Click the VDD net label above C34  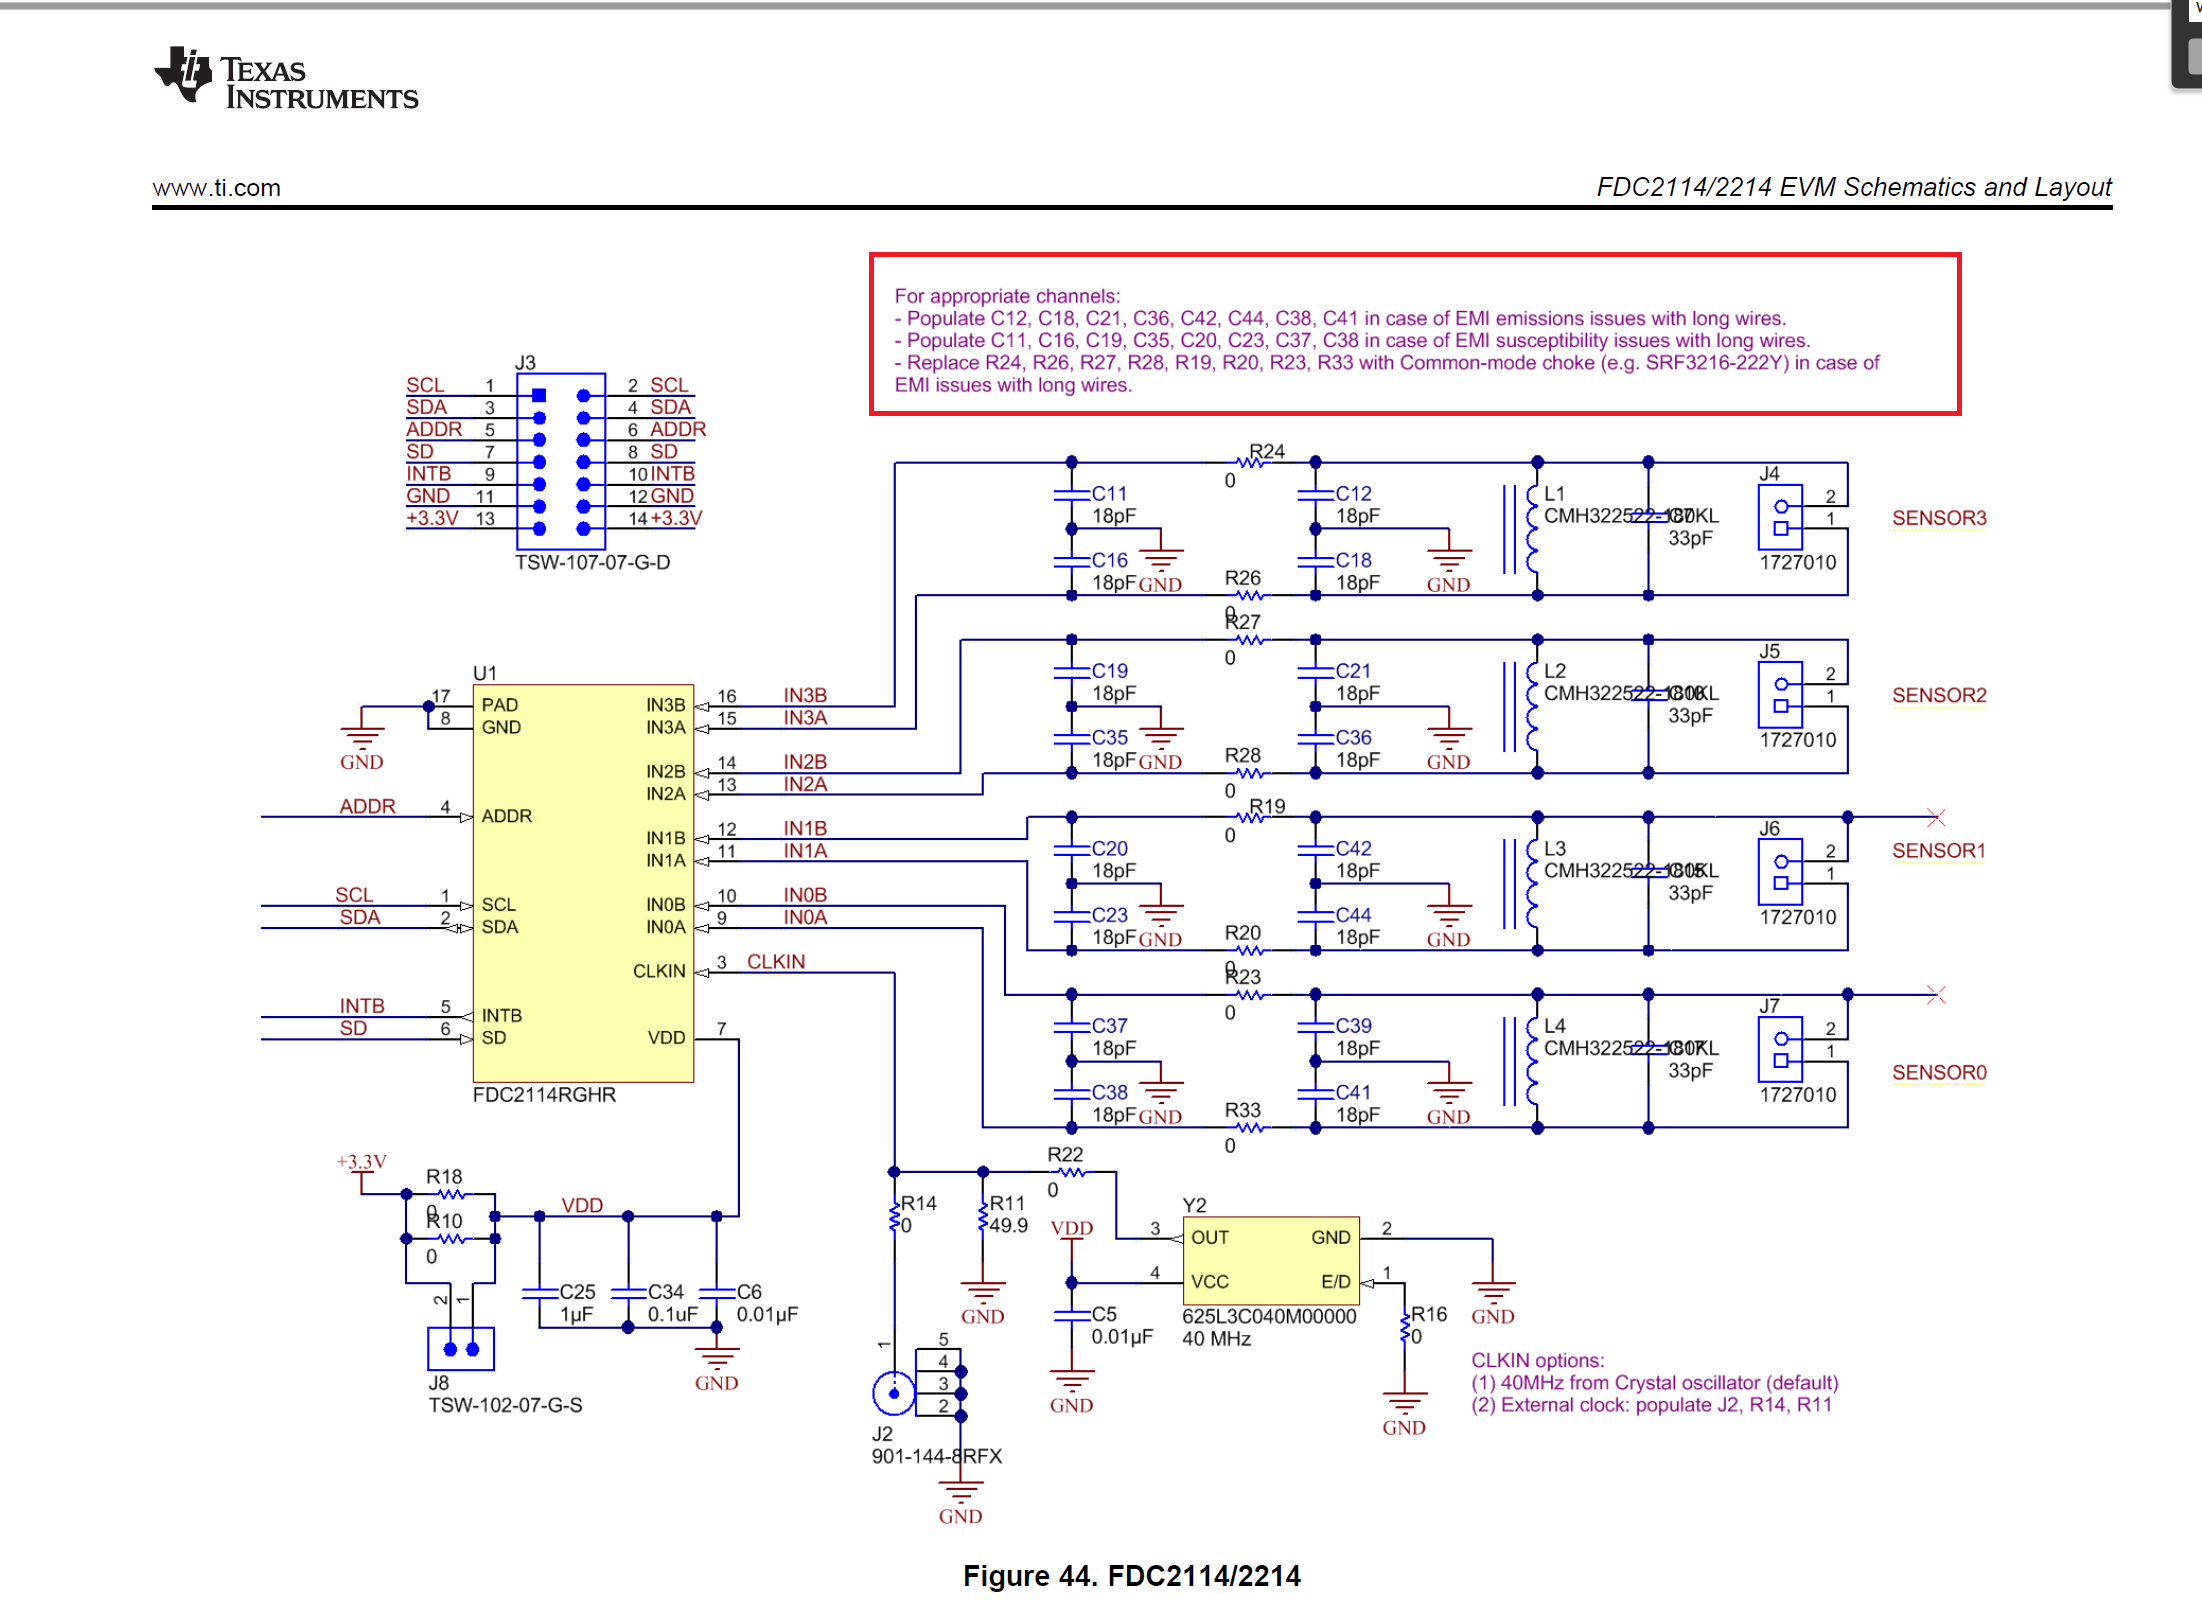click(582, 1205)
